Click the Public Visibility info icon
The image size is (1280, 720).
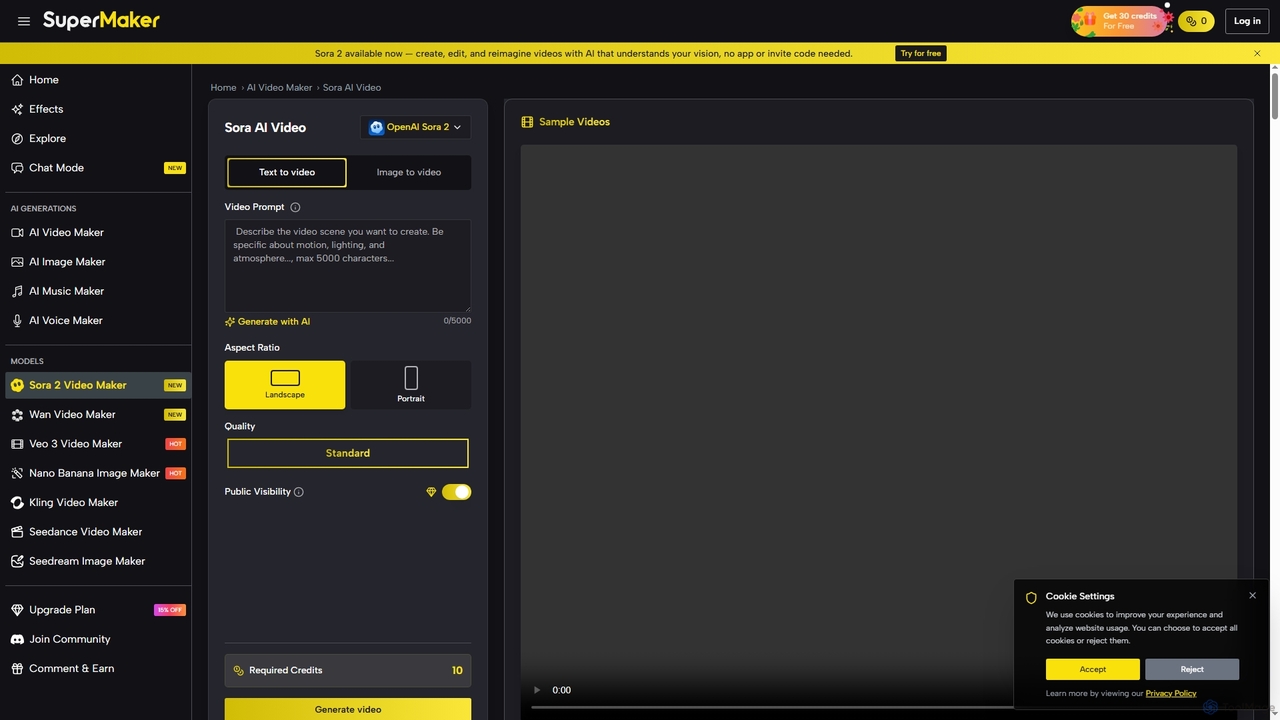point(299,492)
